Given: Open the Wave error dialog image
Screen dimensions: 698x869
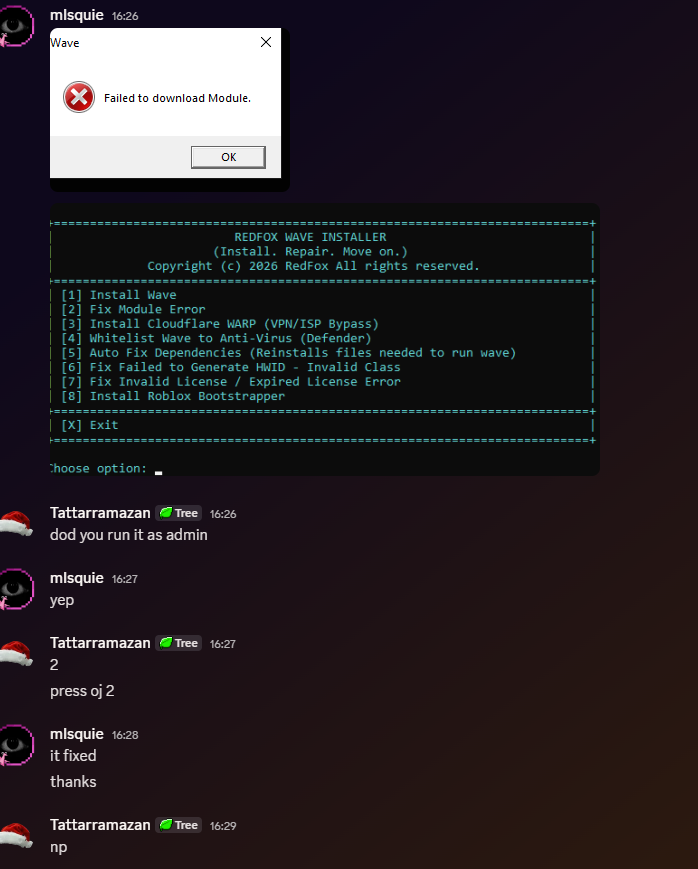Looking at the screenshot, I should pyautogui.click(x=170, y=110).
